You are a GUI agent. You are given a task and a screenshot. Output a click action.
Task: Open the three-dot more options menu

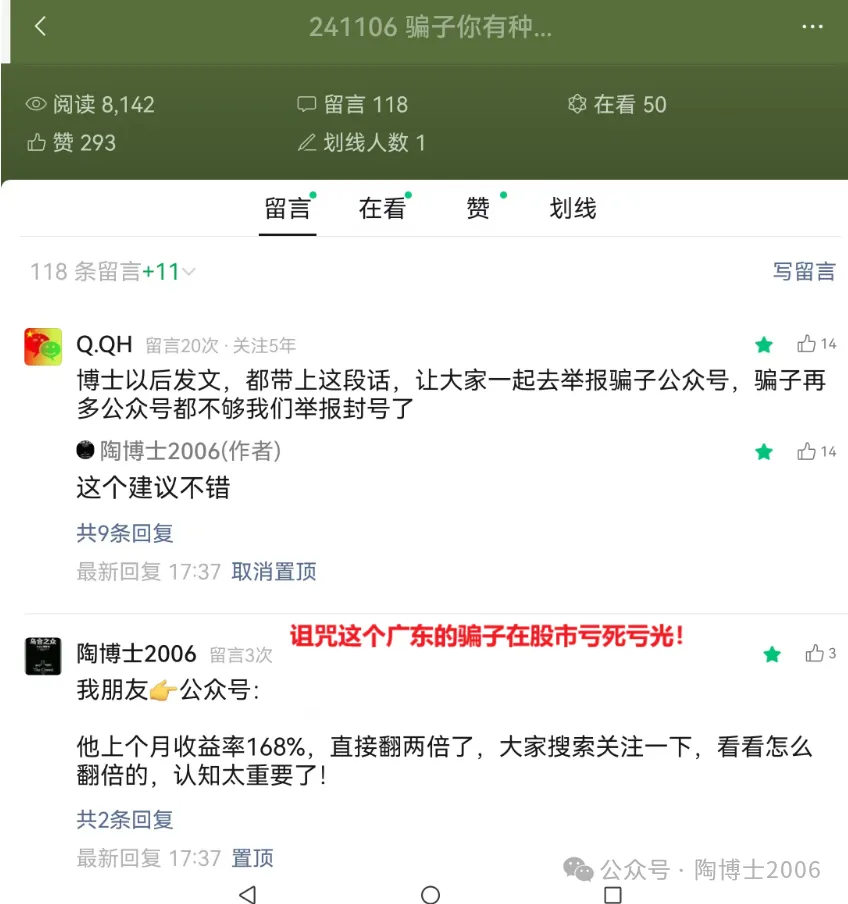(x=812, y=27)
